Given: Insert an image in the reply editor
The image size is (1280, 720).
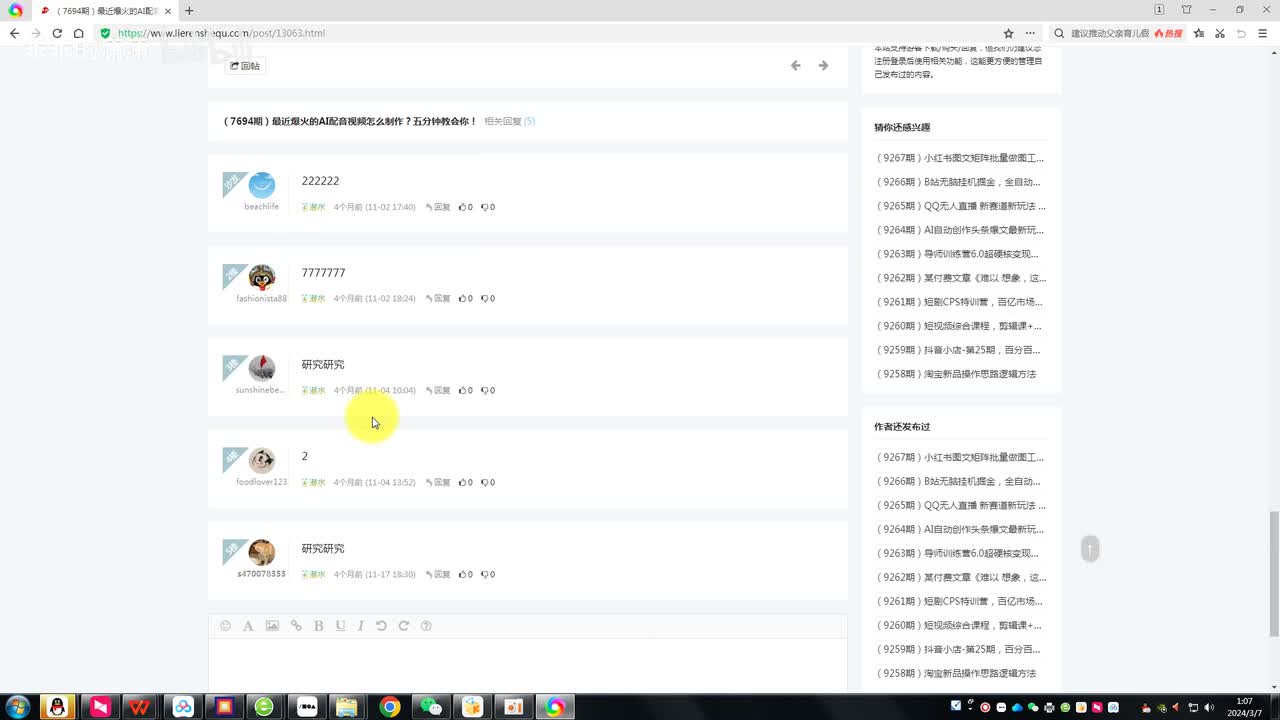Looking at the screenshot, I should click(272, 626).
